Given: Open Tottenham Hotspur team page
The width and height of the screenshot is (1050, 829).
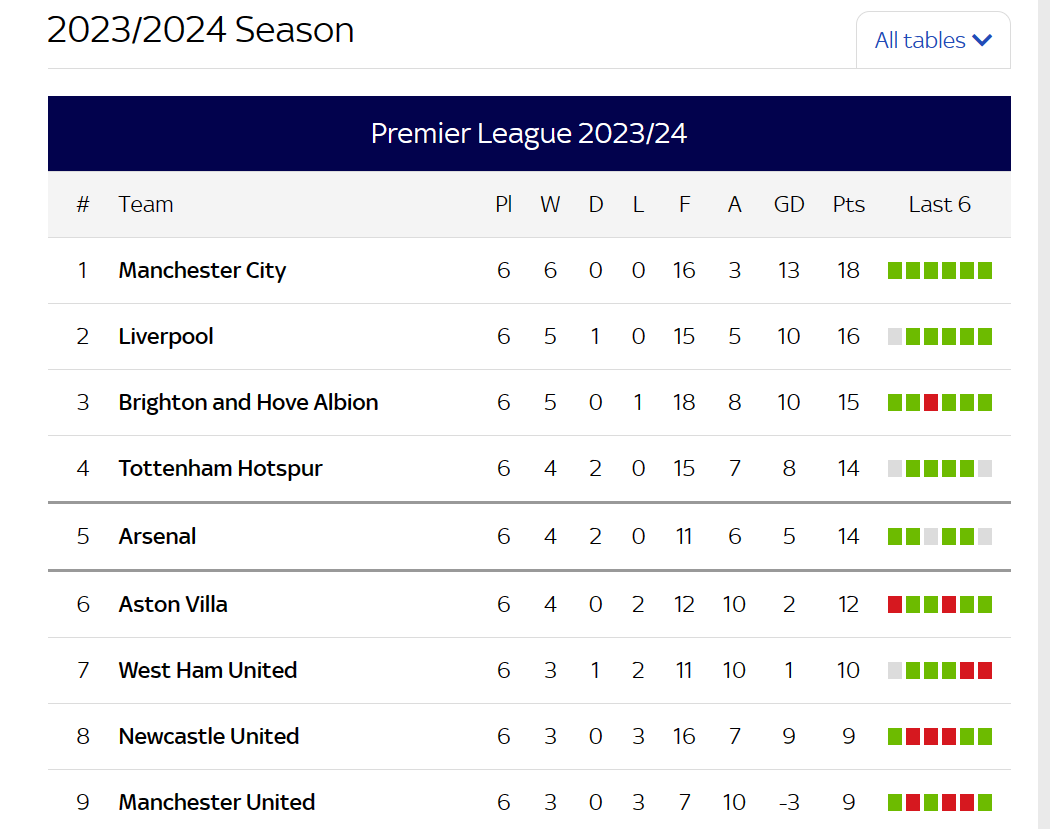Looking at the screenshot, I should tap(220, 468).
